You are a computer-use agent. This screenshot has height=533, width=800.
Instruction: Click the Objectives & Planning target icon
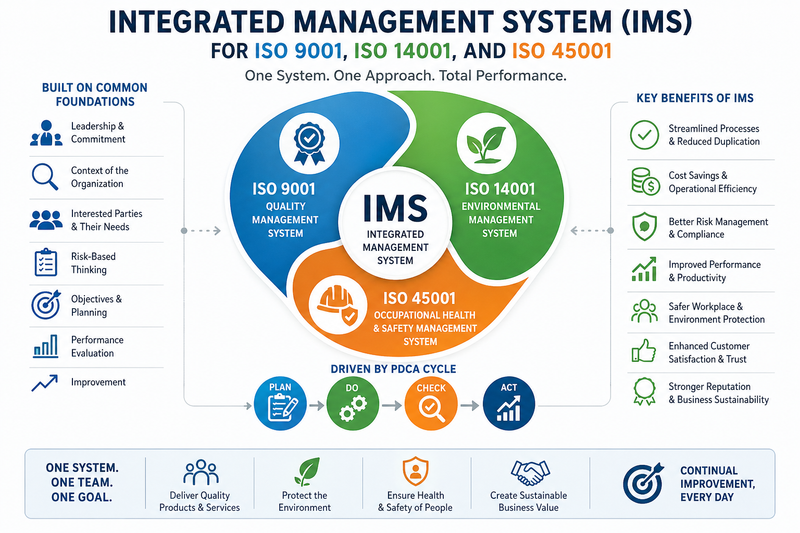point(46,304)
